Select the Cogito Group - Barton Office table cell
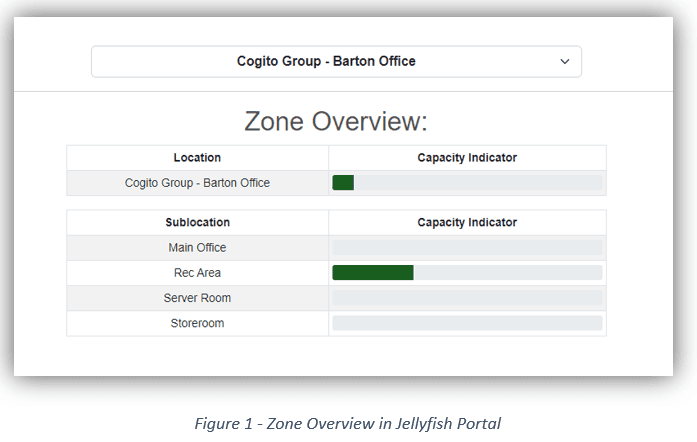This screenshot has height=442, width=697. [197, 183]
